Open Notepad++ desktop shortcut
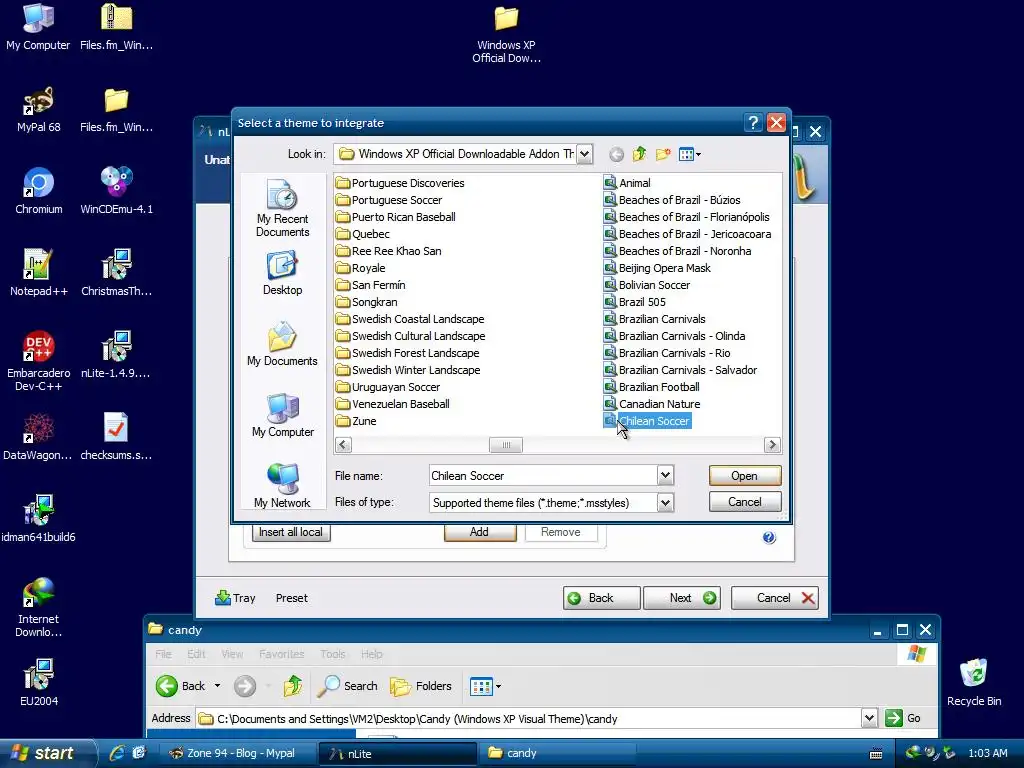 (38, 273)
